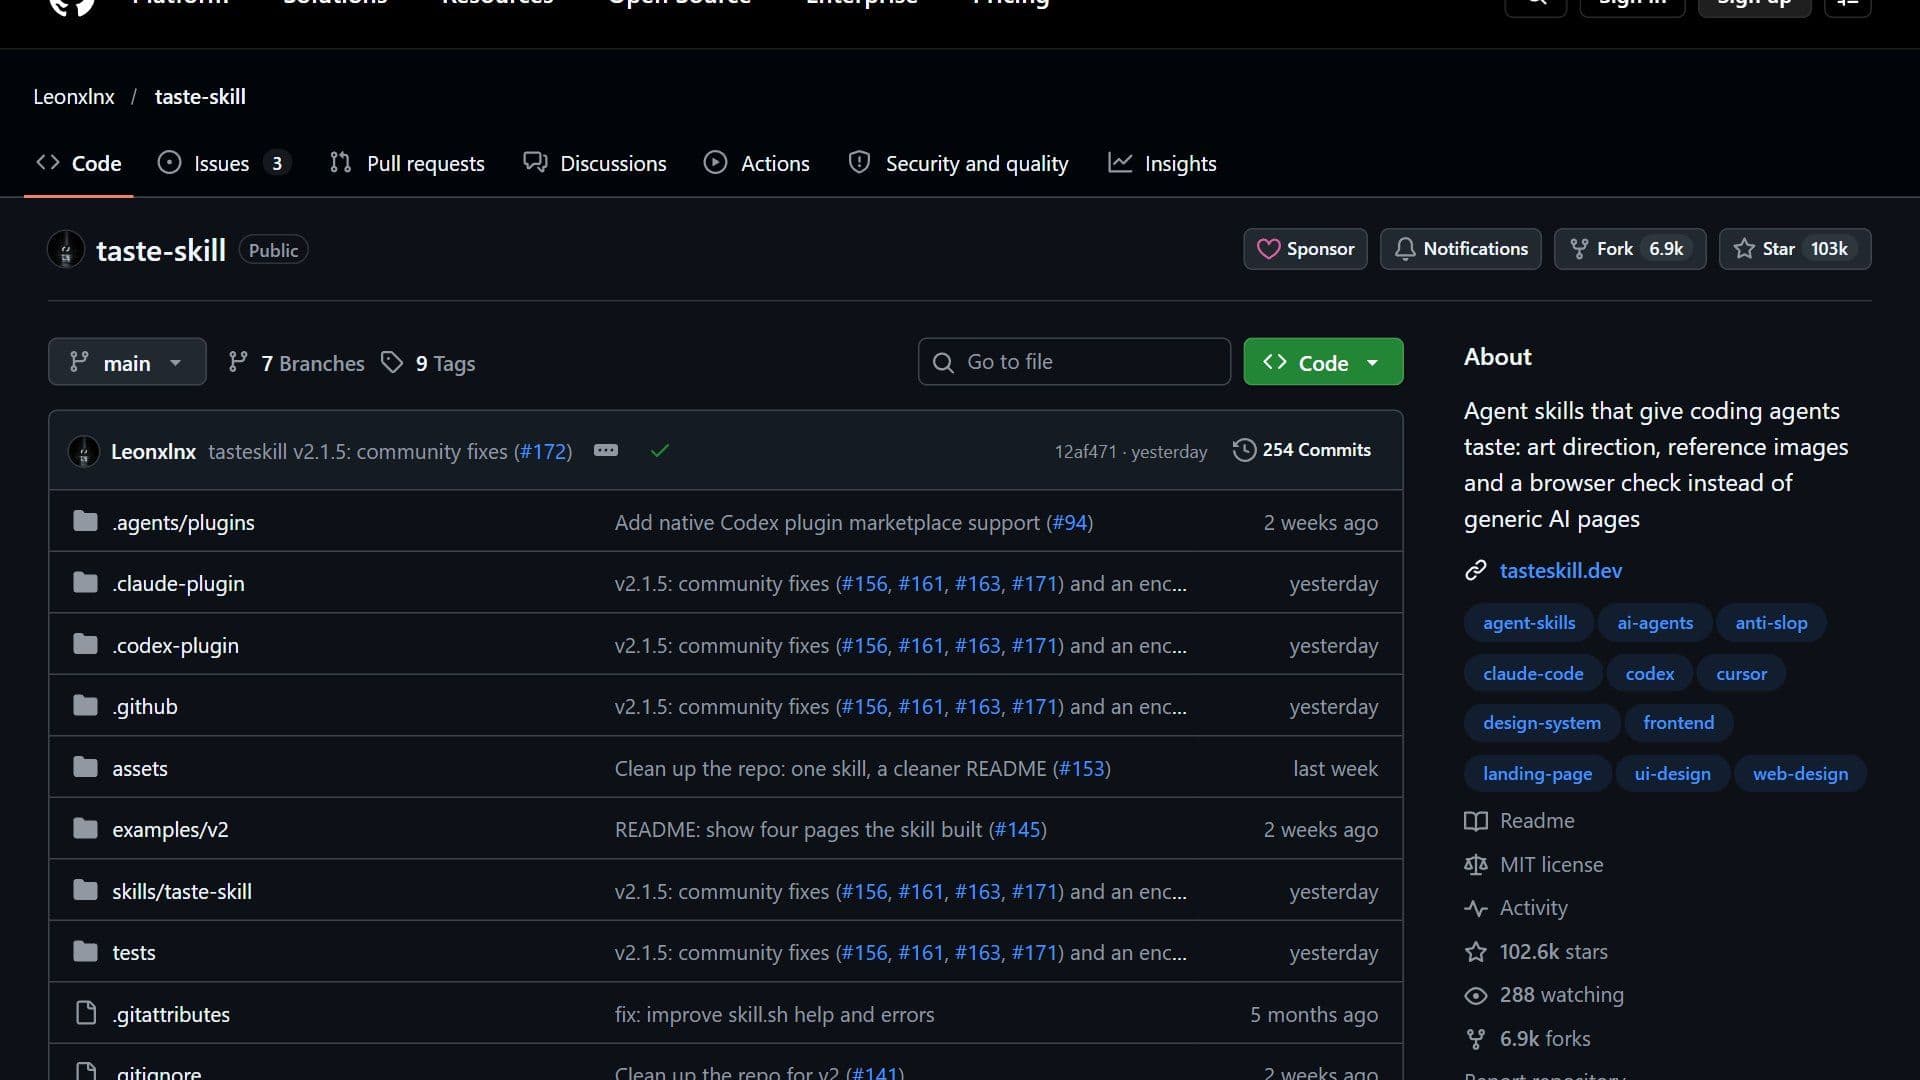
Task: Open pull request #172 link
Action: [x=543, y=451]
